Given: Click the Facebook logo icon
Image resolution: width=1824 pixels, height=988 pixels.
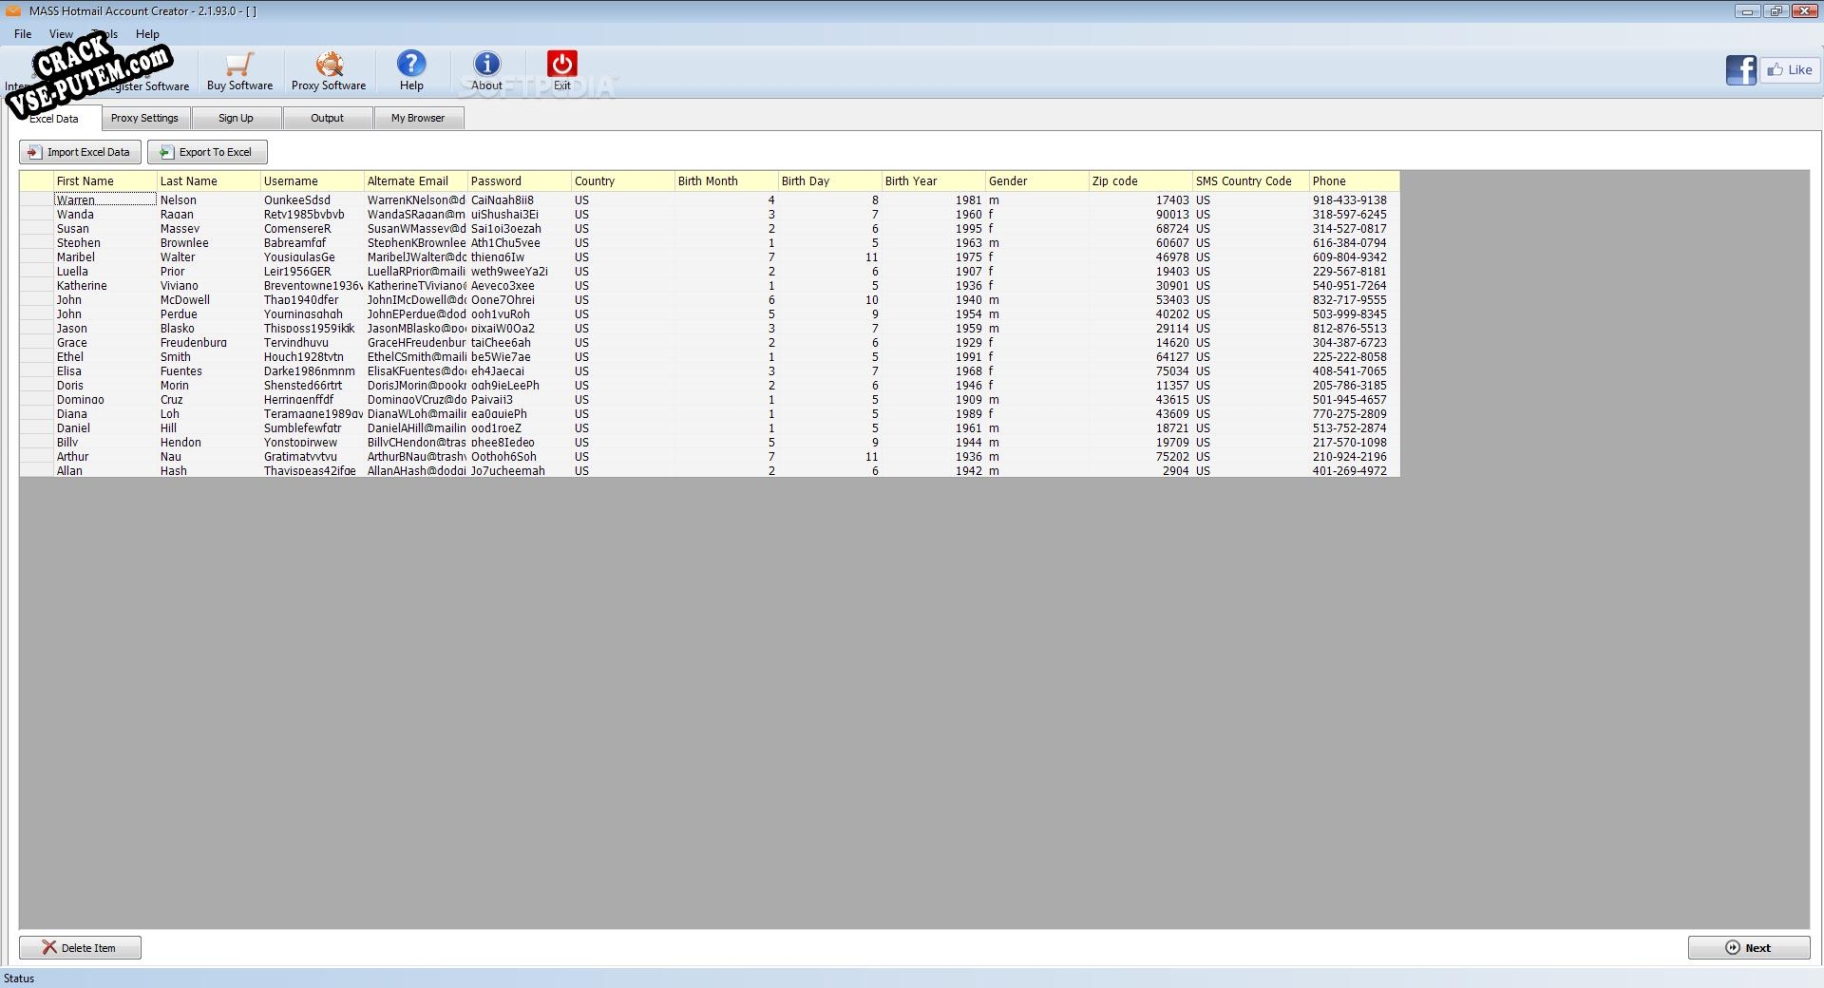Looking at the screenshot, I should tap(1741, 70).
